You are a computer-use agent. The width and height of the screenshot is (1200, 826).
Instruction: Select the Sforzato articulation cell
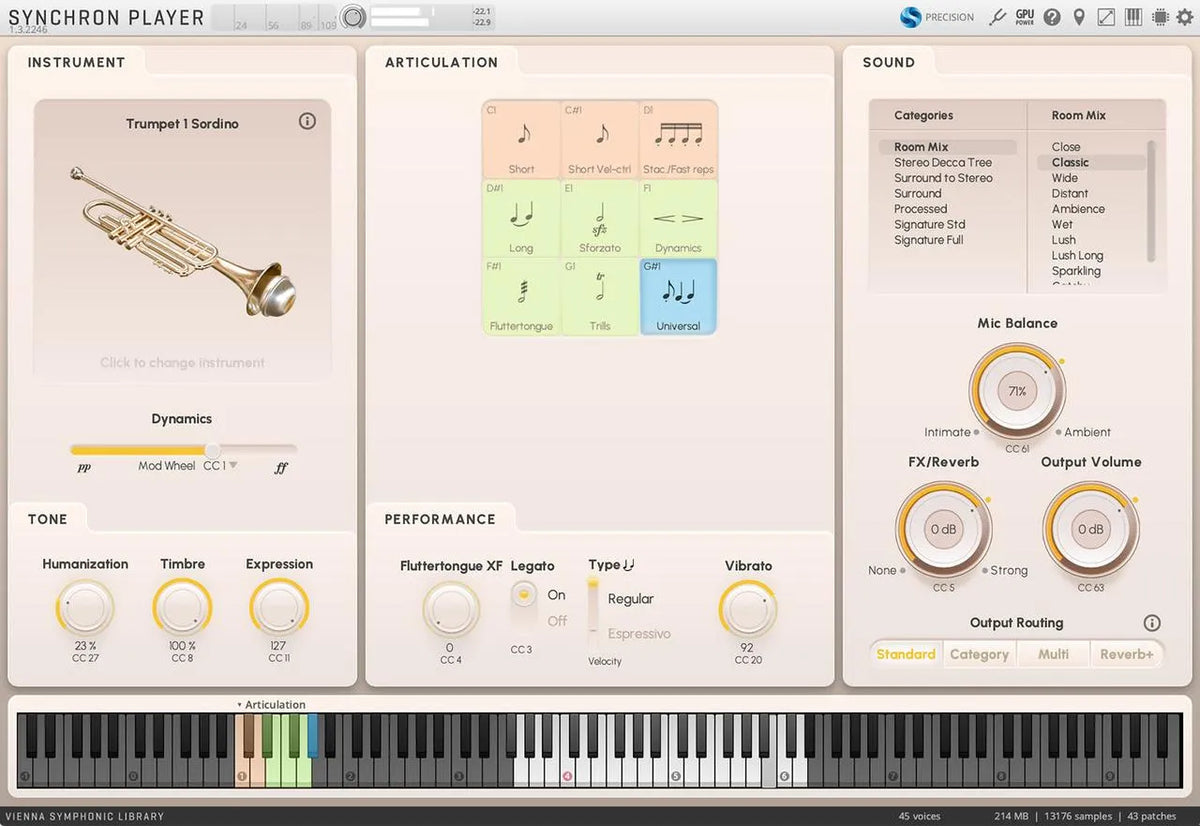point(600,218)
